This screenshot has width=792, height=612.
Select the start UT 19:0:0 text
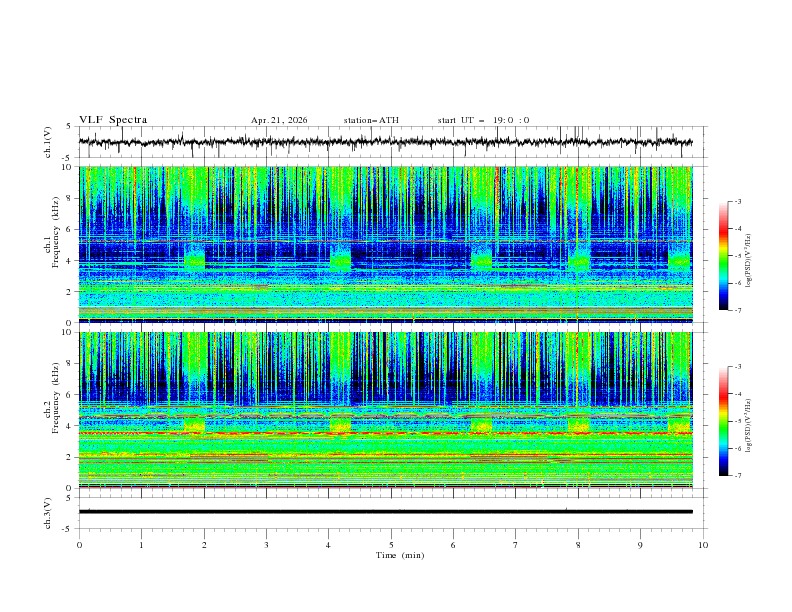click(x=483, y=120)
